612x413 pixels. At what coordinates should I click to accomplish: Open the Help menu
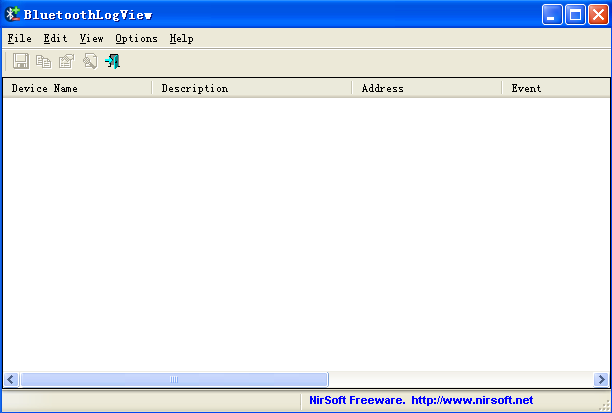pos(181,38)
